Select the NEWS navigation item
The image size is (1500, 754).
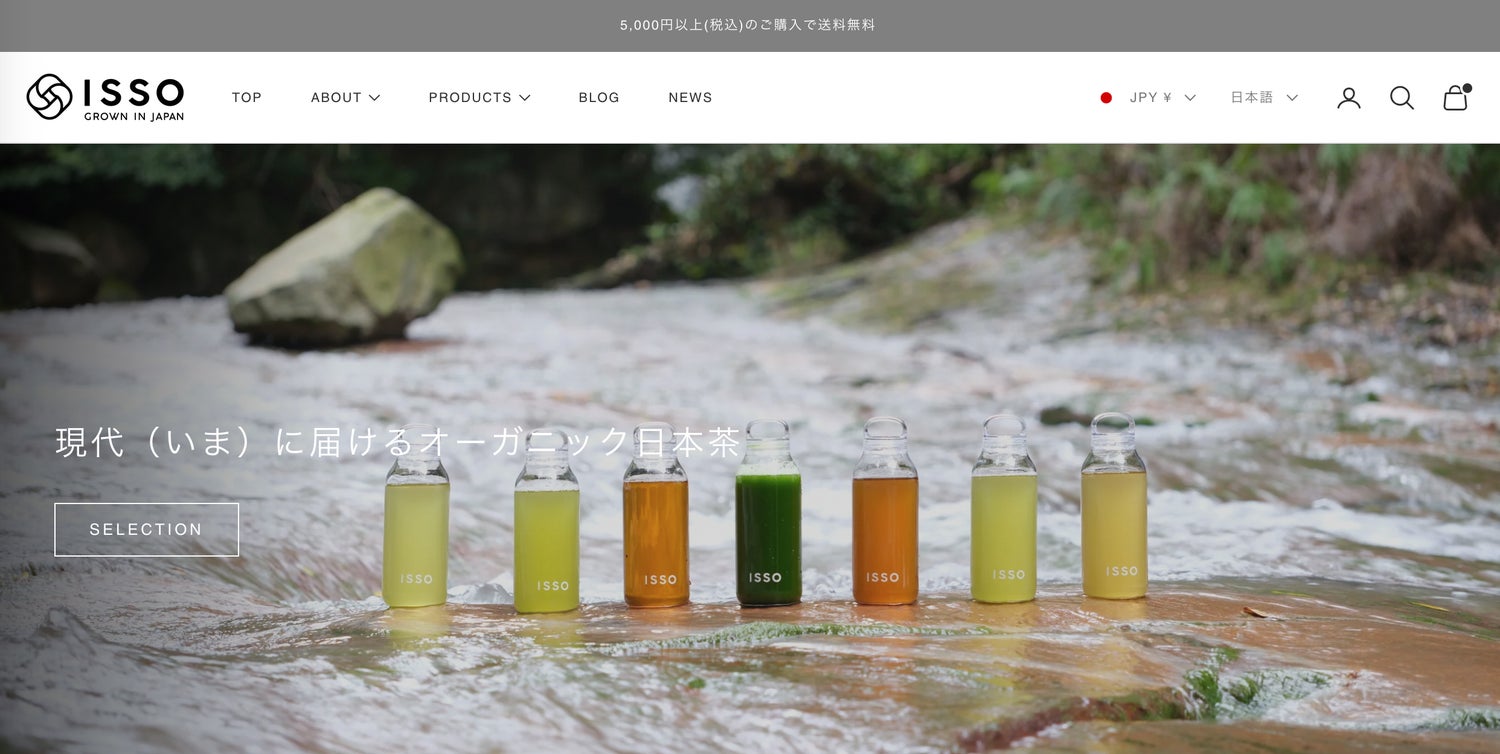(x=690, y=98)
